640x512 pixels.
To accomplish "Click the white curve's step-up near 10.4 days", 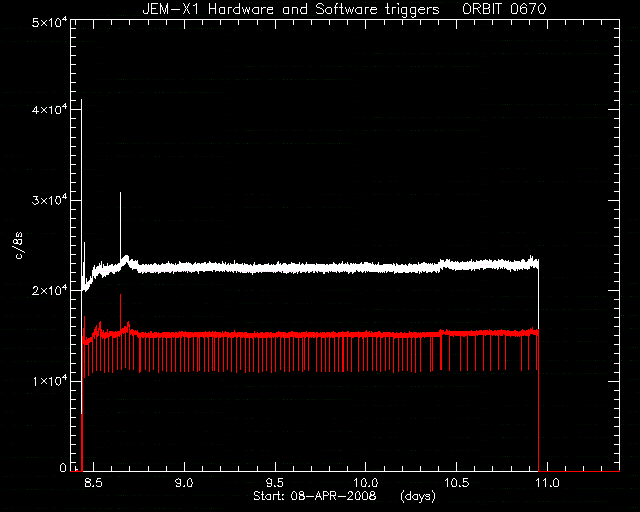I will [x=441, y=264].
